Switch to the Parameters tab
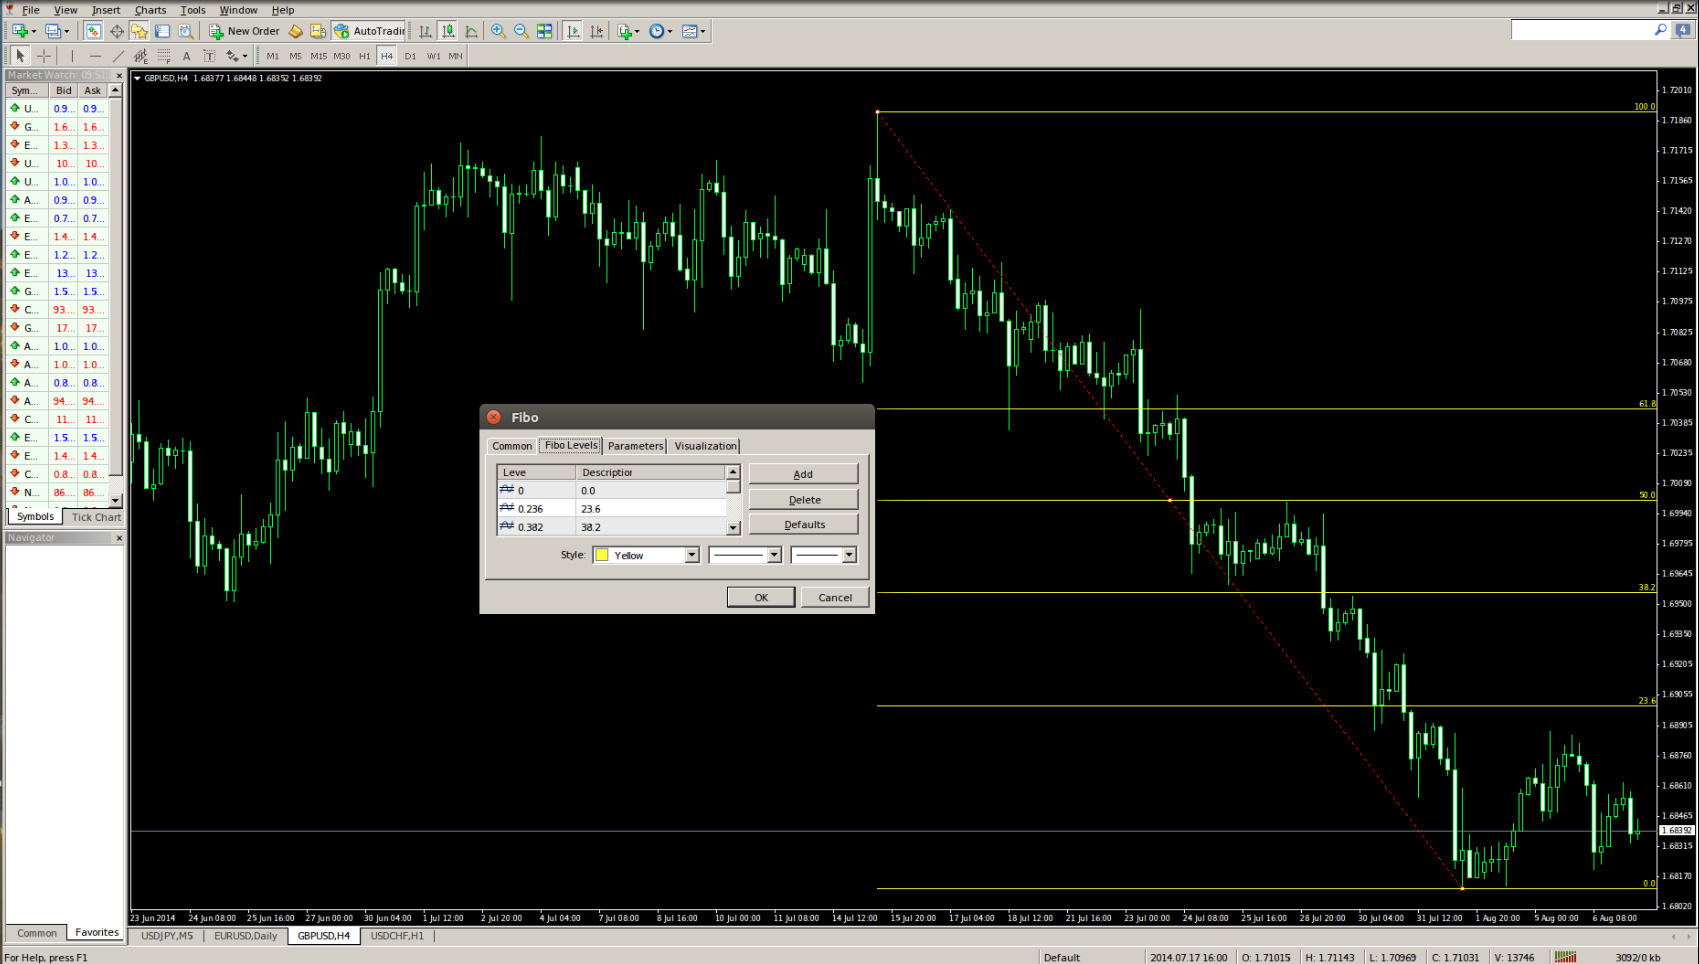Viewport: 1699px width, 964px height. [x=635, y=446]
